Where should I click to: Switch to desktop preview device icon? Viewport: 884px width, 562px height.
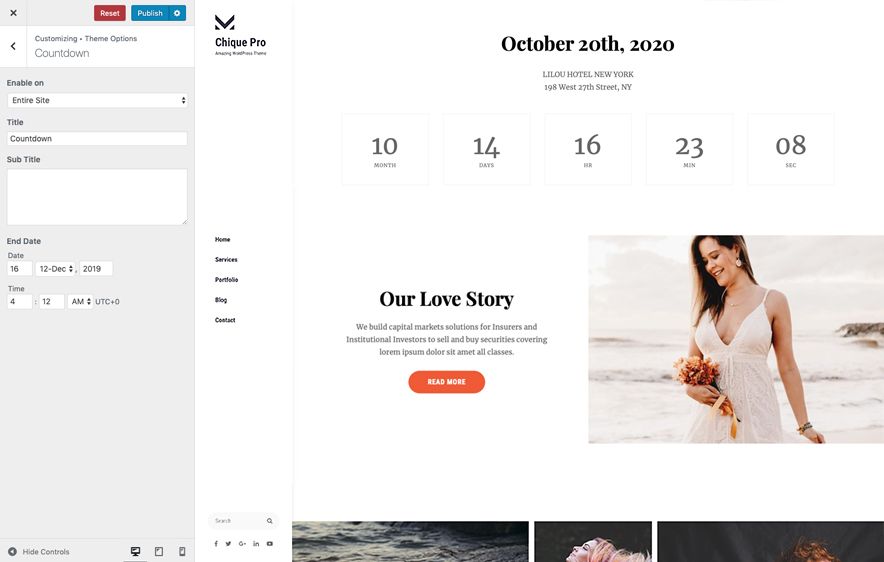(x=135, y=551)
